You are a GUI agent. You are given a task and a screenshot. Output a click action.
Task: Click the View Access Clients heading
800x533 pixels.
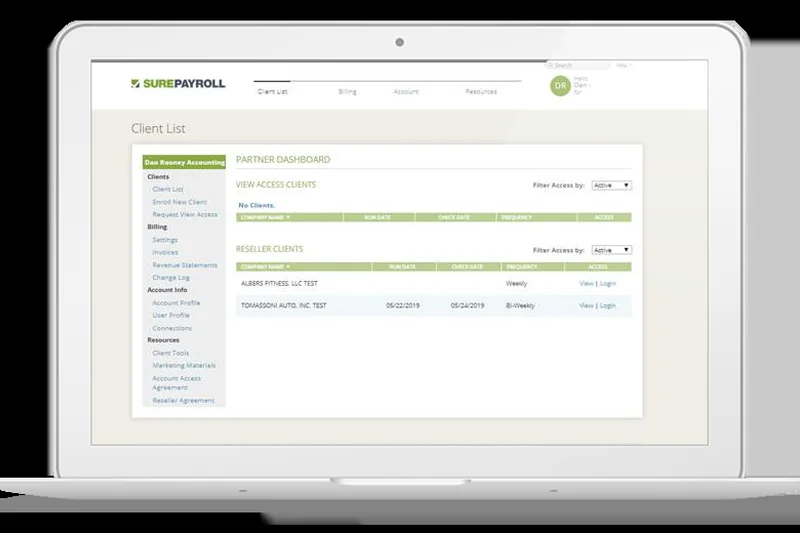276,185
